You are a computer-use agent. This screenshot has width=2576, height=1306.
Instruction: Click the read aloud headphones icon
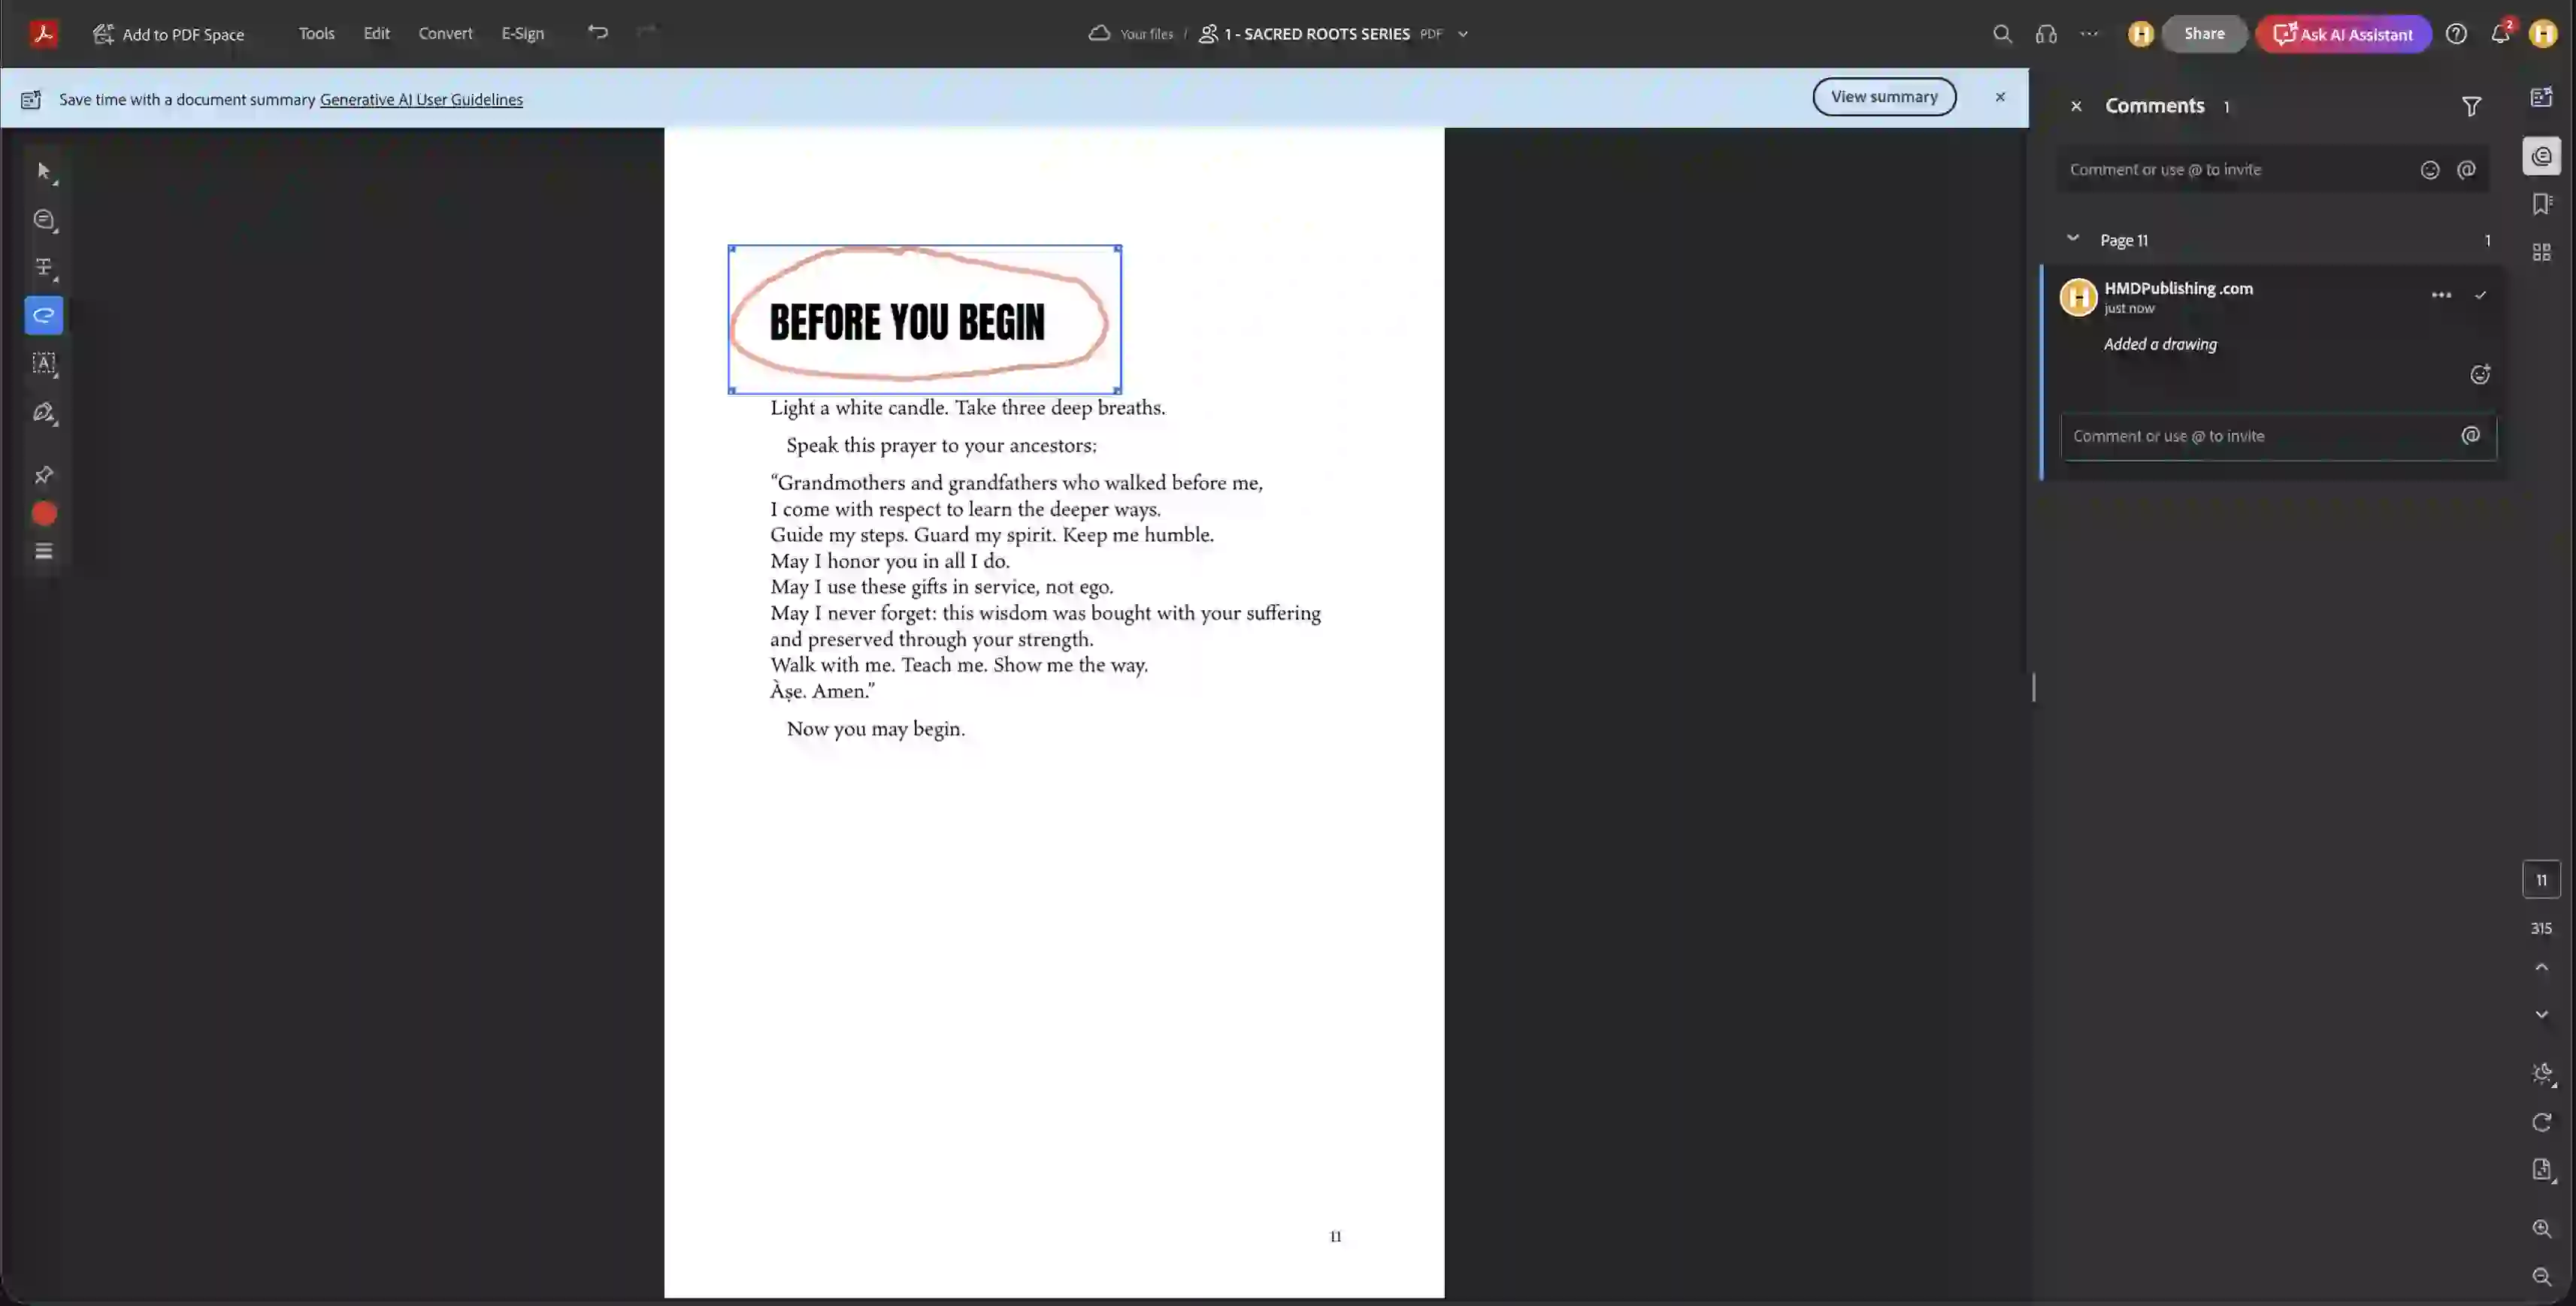2046,34
